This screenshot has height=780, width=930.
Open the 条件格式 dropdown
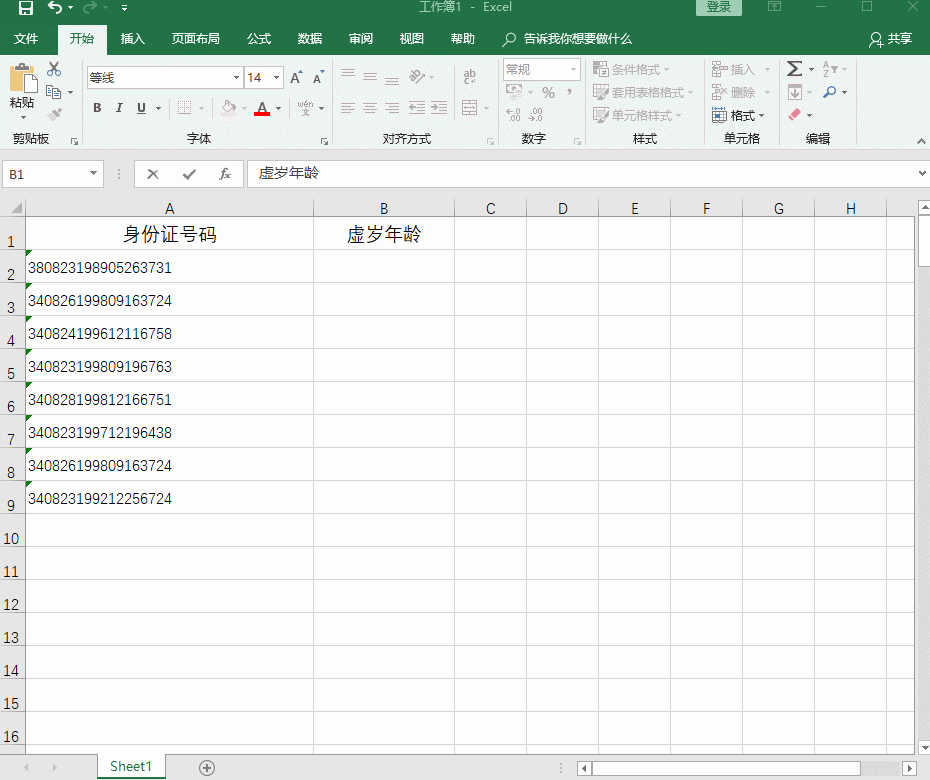click(632, 69)
